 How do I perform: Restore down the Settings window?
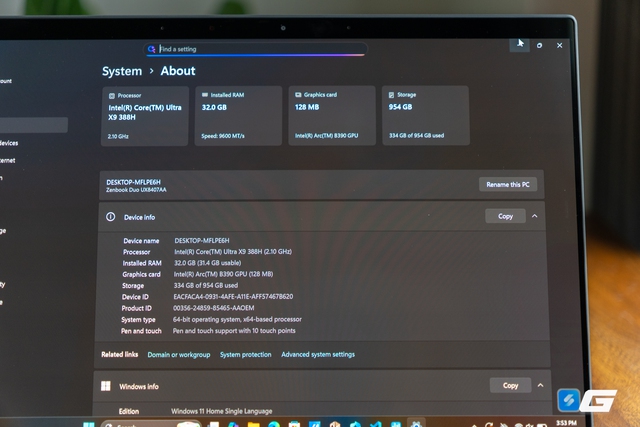click(x=540, y=45)
